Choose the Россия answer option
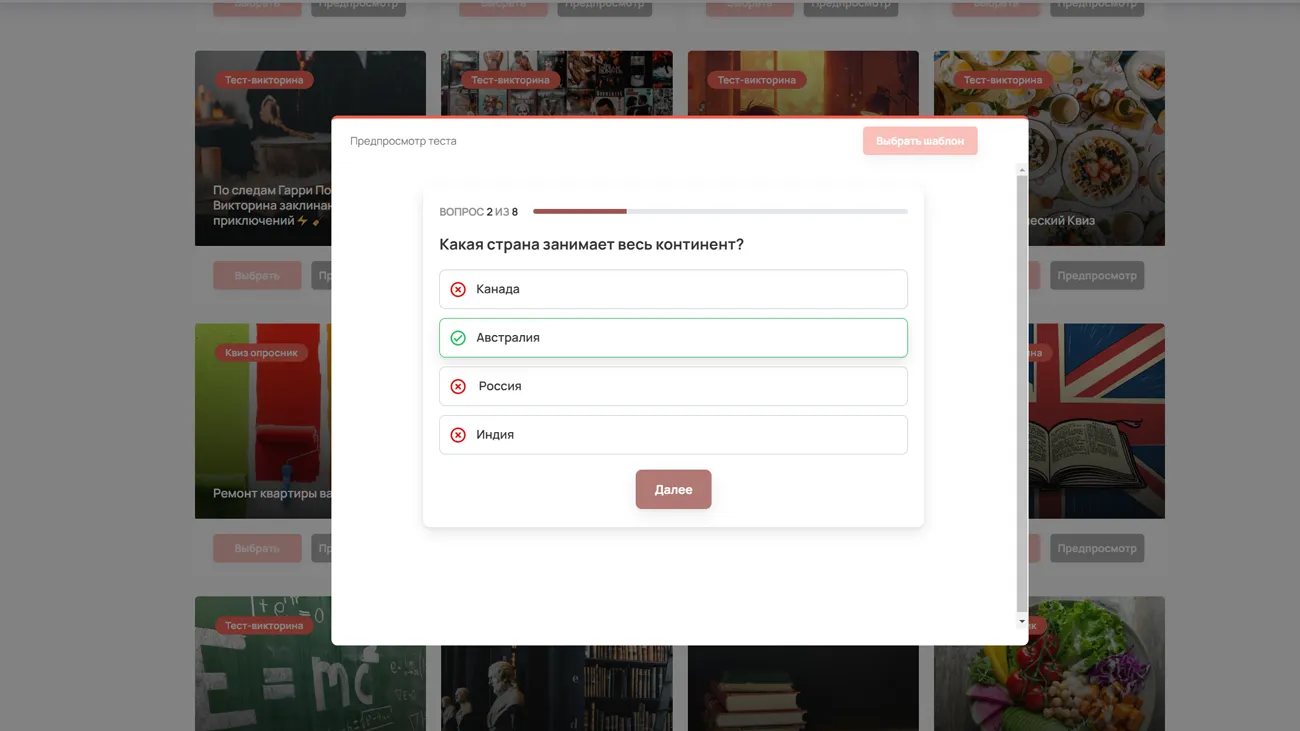Screen dimensions: 1300x731 coord(673,386)
